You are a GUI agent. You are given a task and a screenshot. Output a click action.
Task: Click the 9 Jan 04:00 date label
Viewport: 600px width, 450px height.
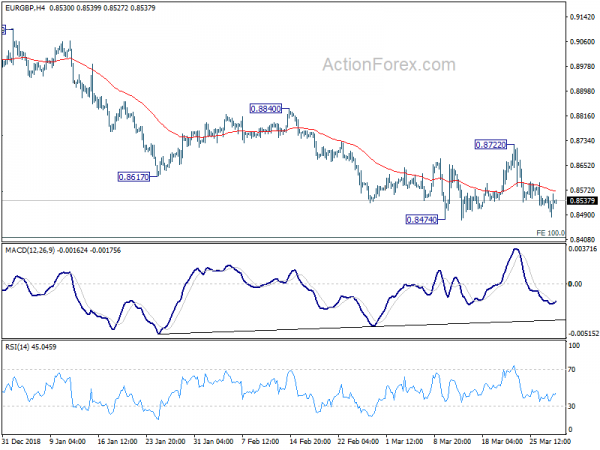pyautogui.click(x=68, y=441)
